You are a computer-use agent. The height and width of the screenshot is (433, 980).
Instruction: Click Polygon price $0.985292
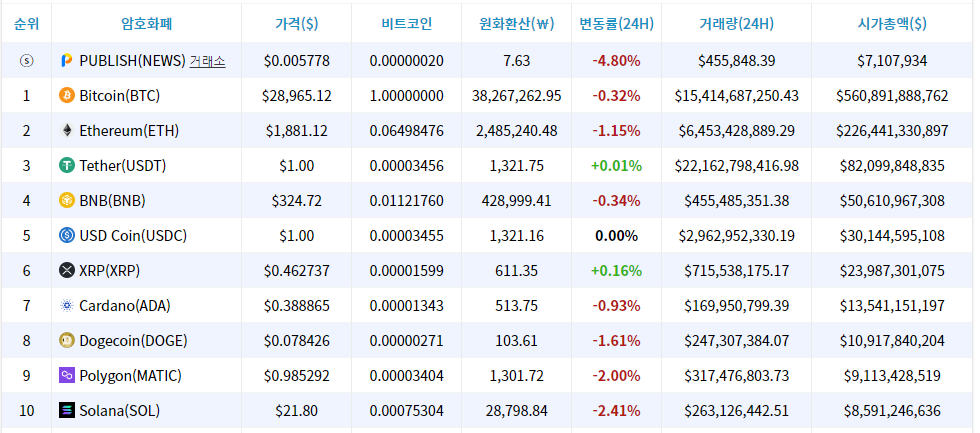[297, 376]
